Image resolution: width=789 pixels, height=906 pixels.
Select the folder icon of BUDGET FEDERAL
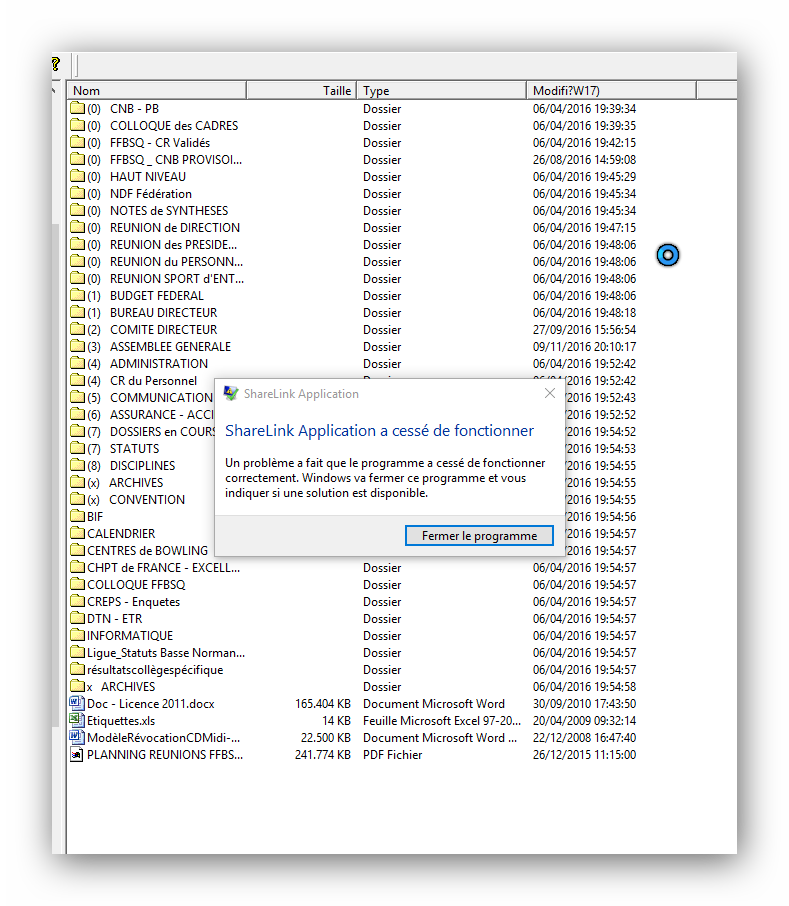(77, 295)
